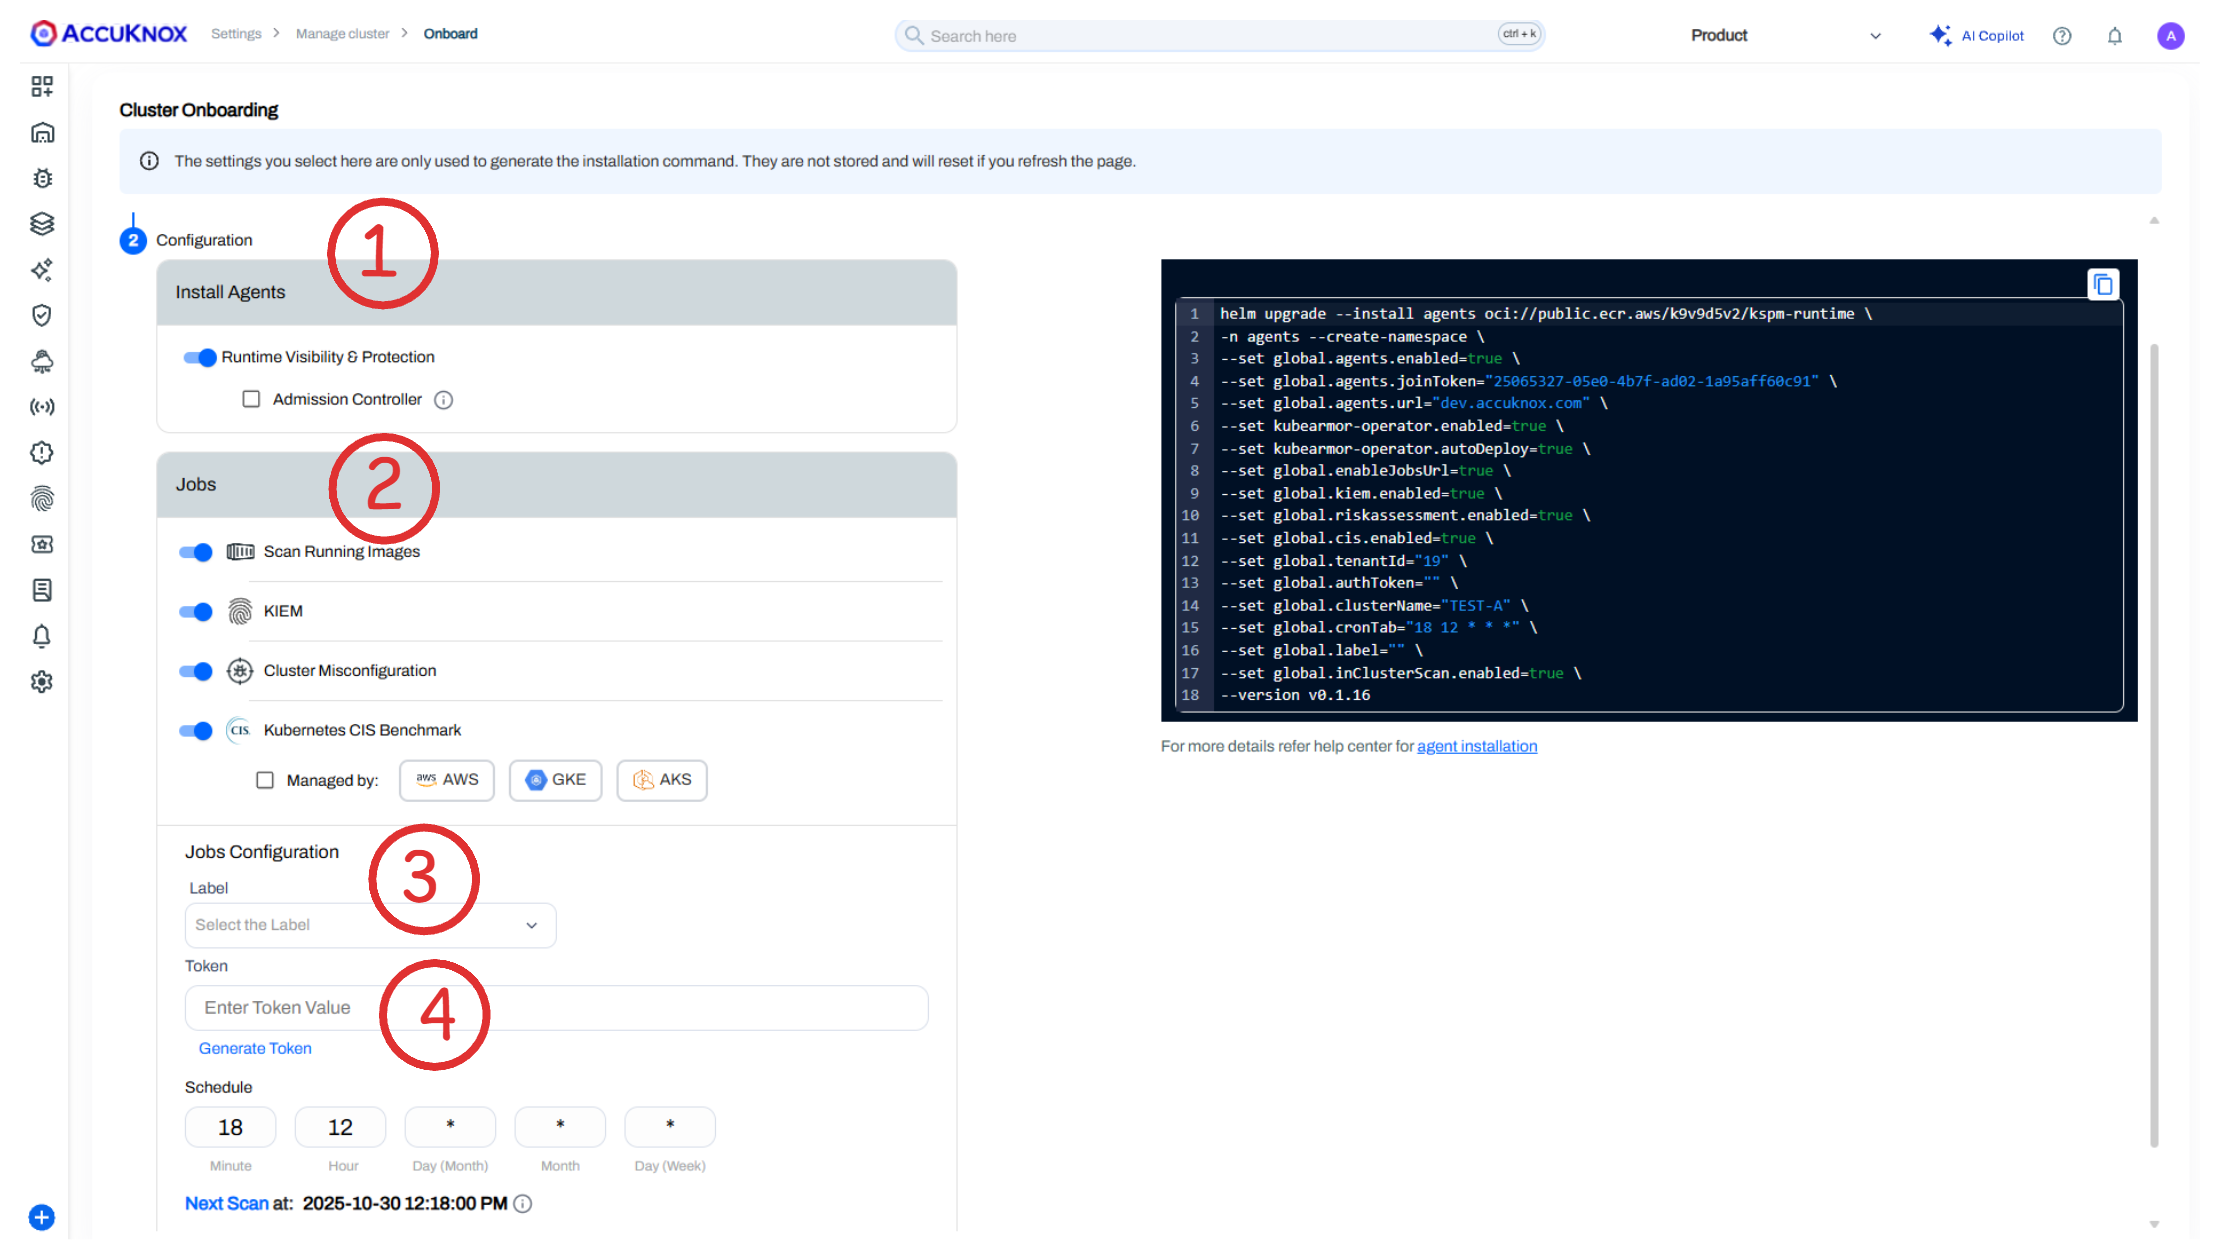The height and width of the screenshot is (1259, 2219).
Task: Copy the helm install command
Action: [2102, 285]
